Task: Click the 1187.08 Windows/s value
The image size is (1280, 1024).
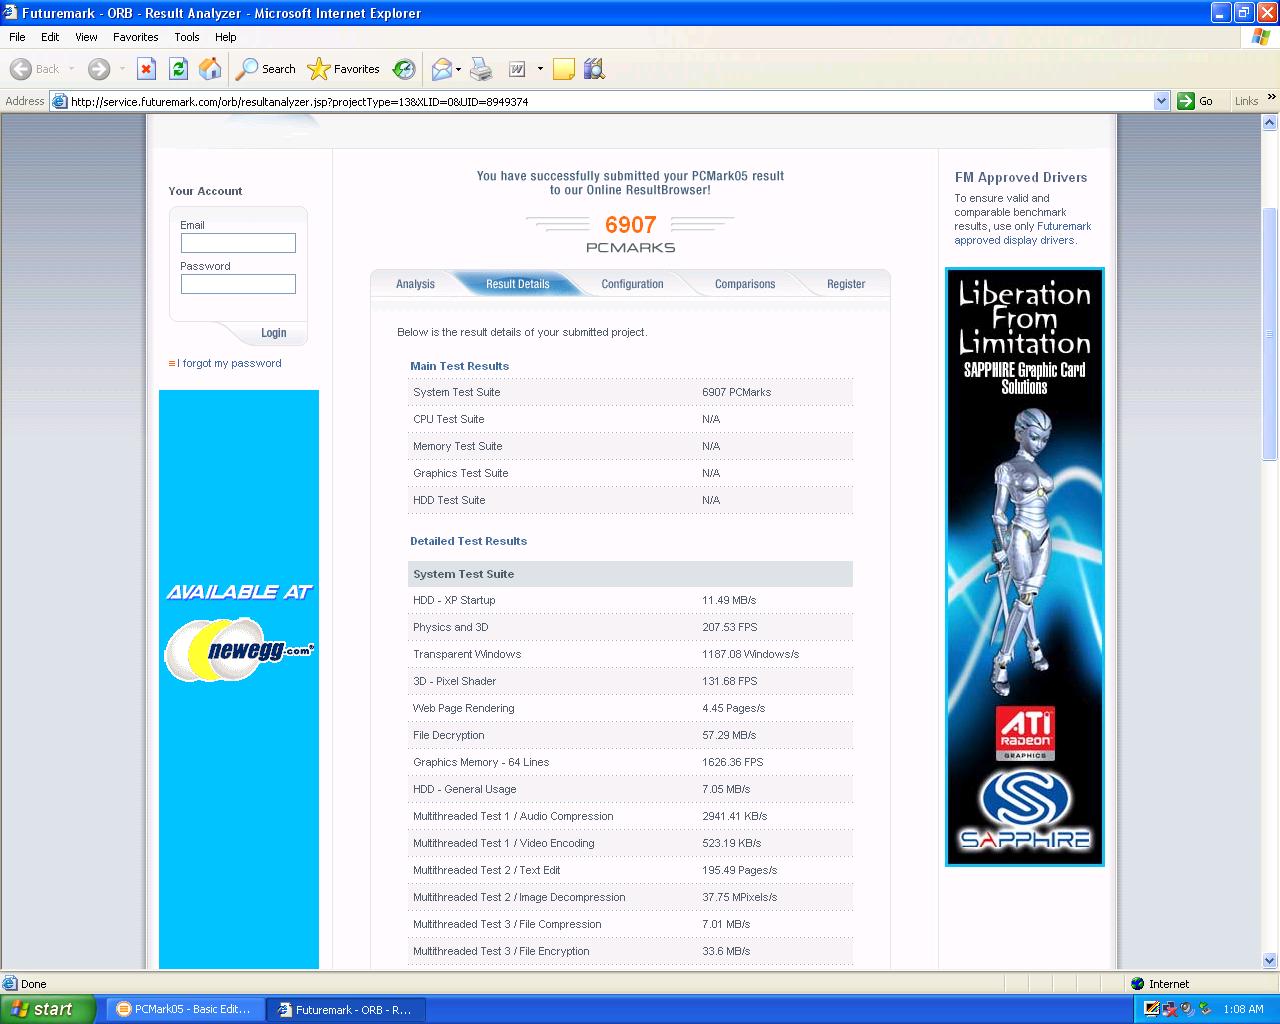Action: coord(750,654)
